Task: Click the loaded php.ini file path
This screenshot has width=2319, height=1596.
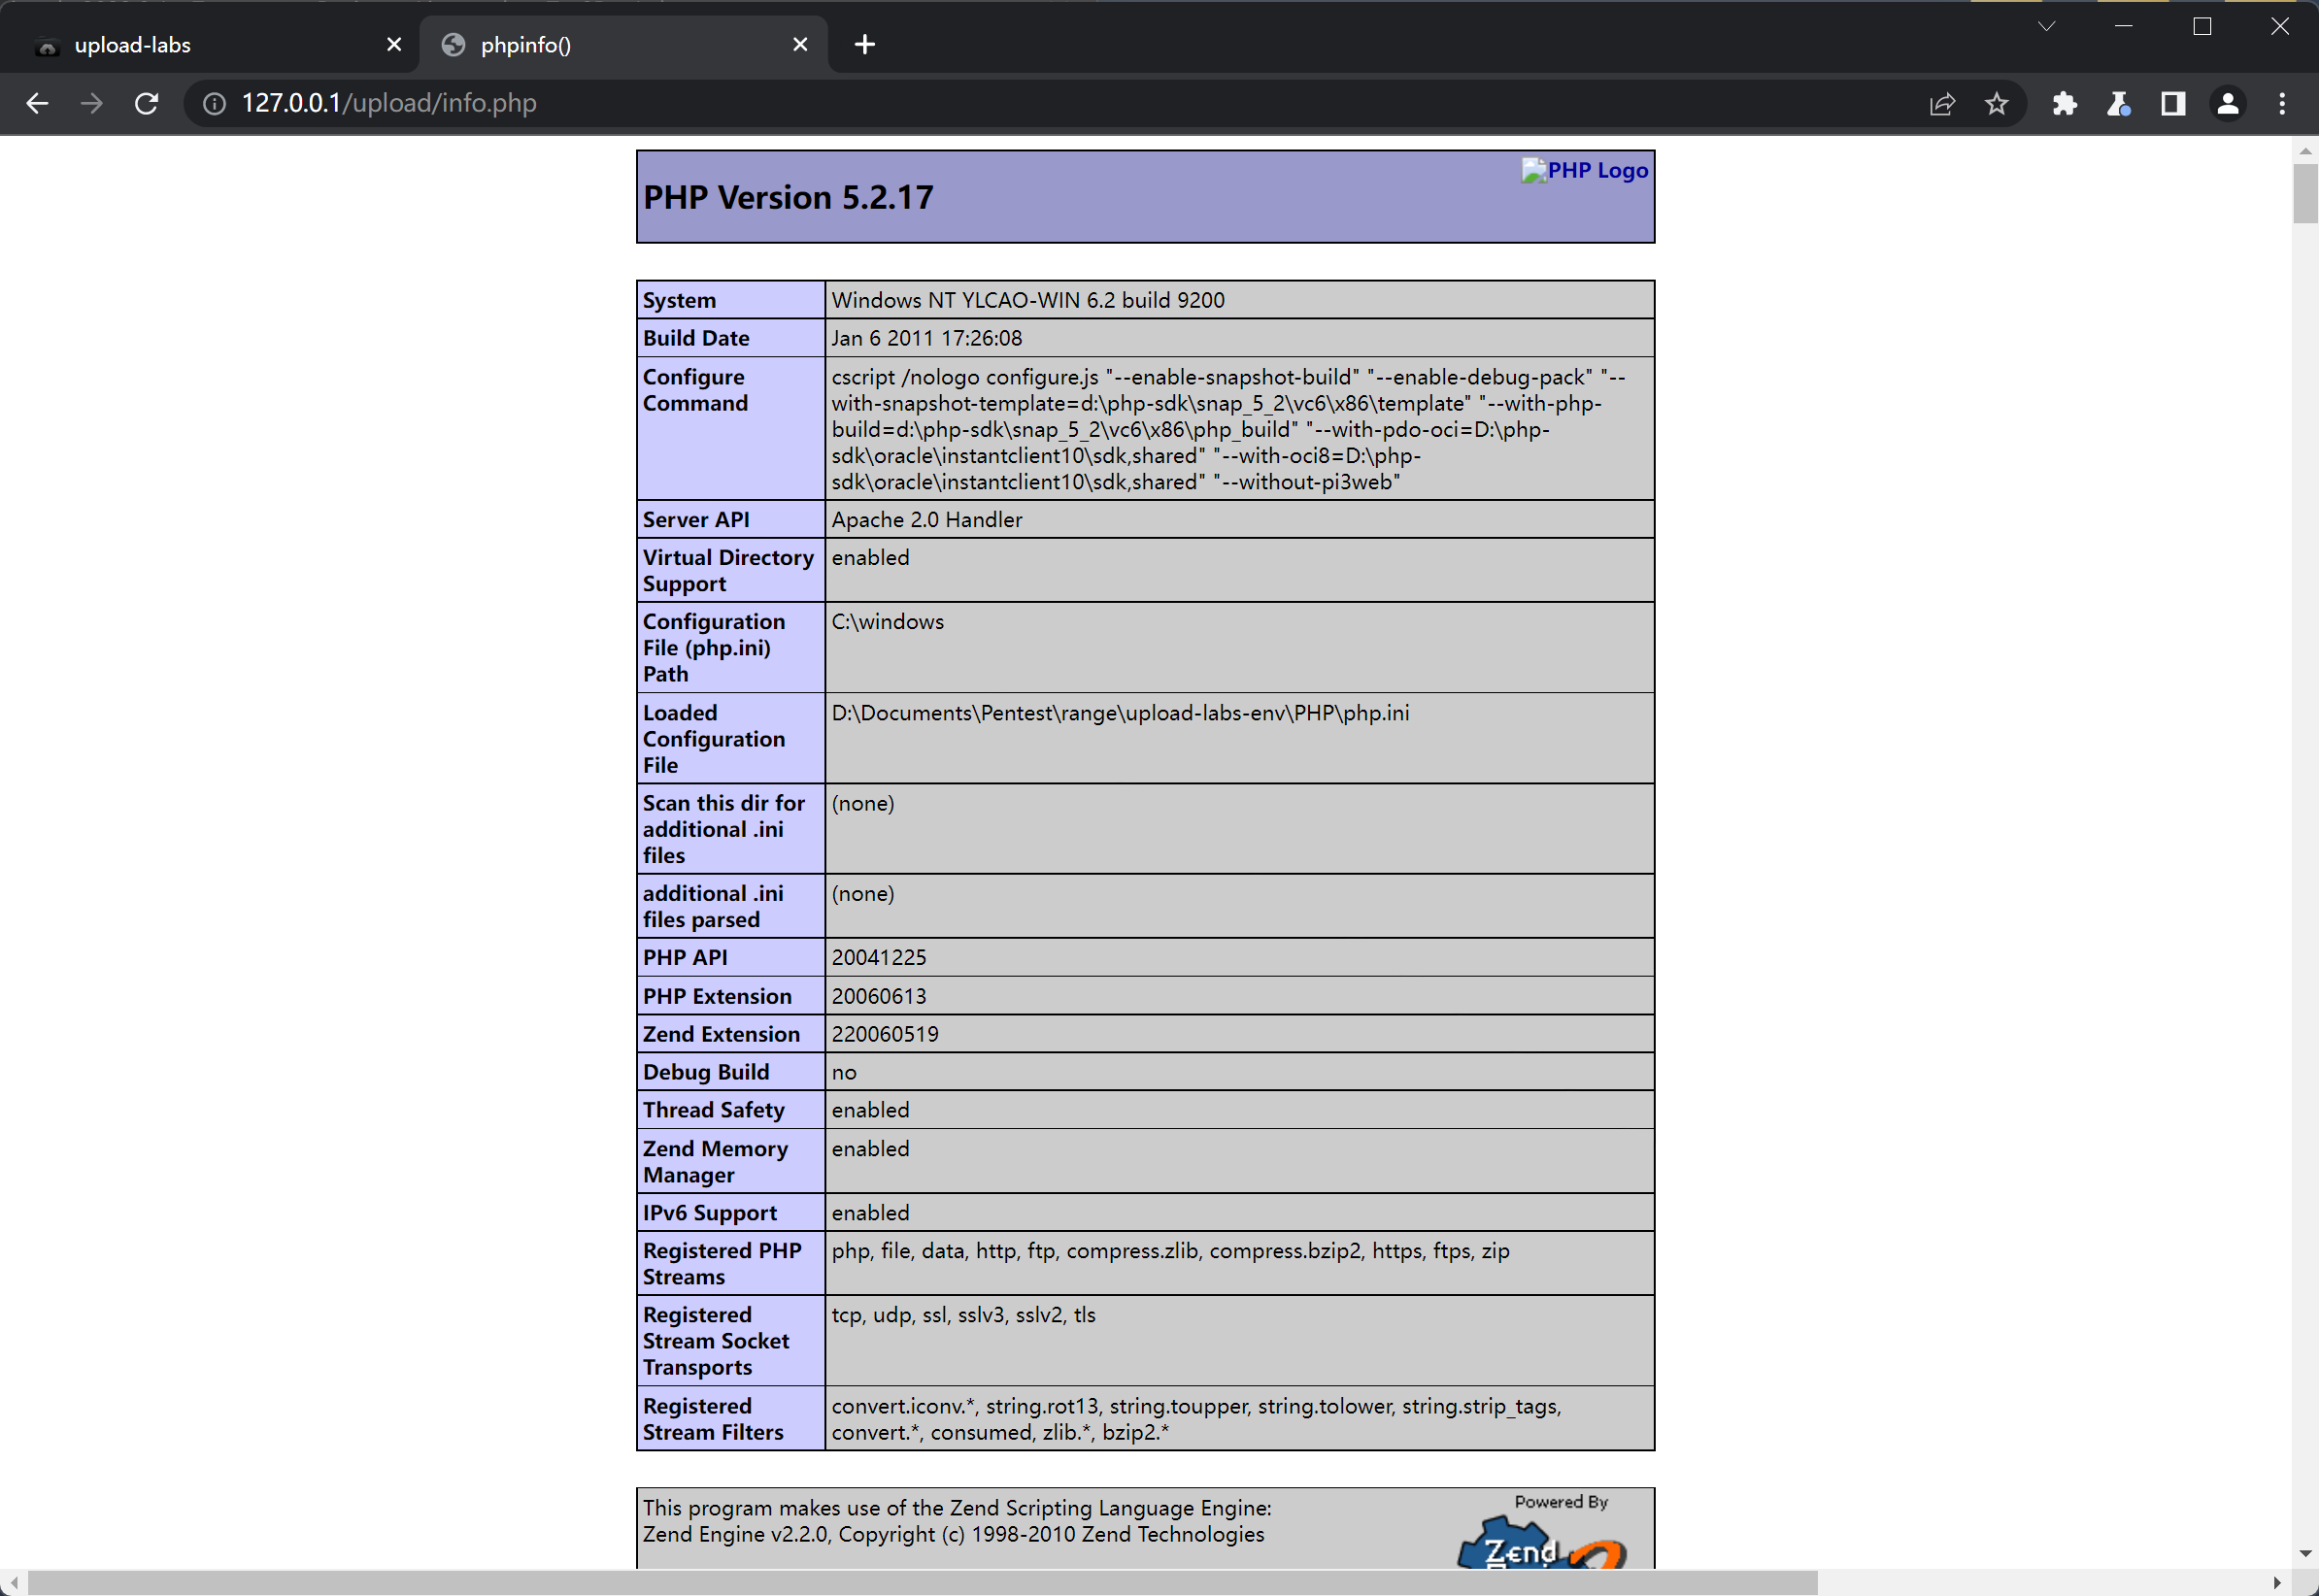Action: tap(1120, 713)
